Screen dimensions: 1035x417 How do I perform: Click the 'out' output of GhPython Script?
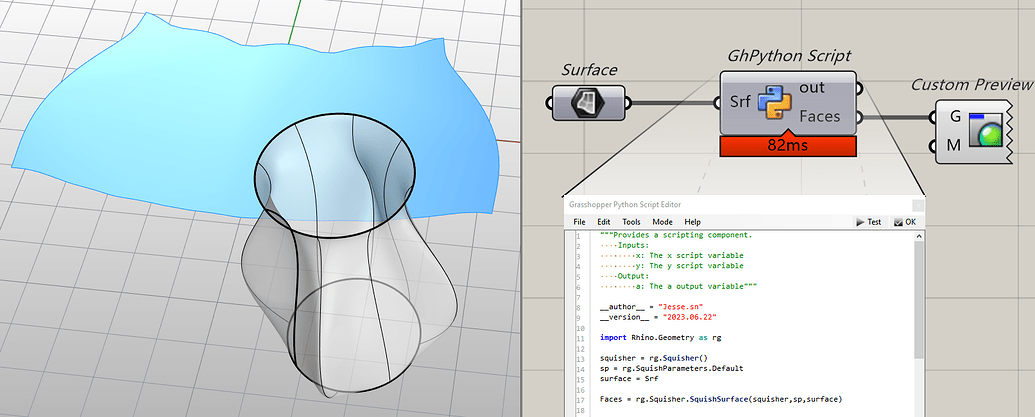point(812,88)
